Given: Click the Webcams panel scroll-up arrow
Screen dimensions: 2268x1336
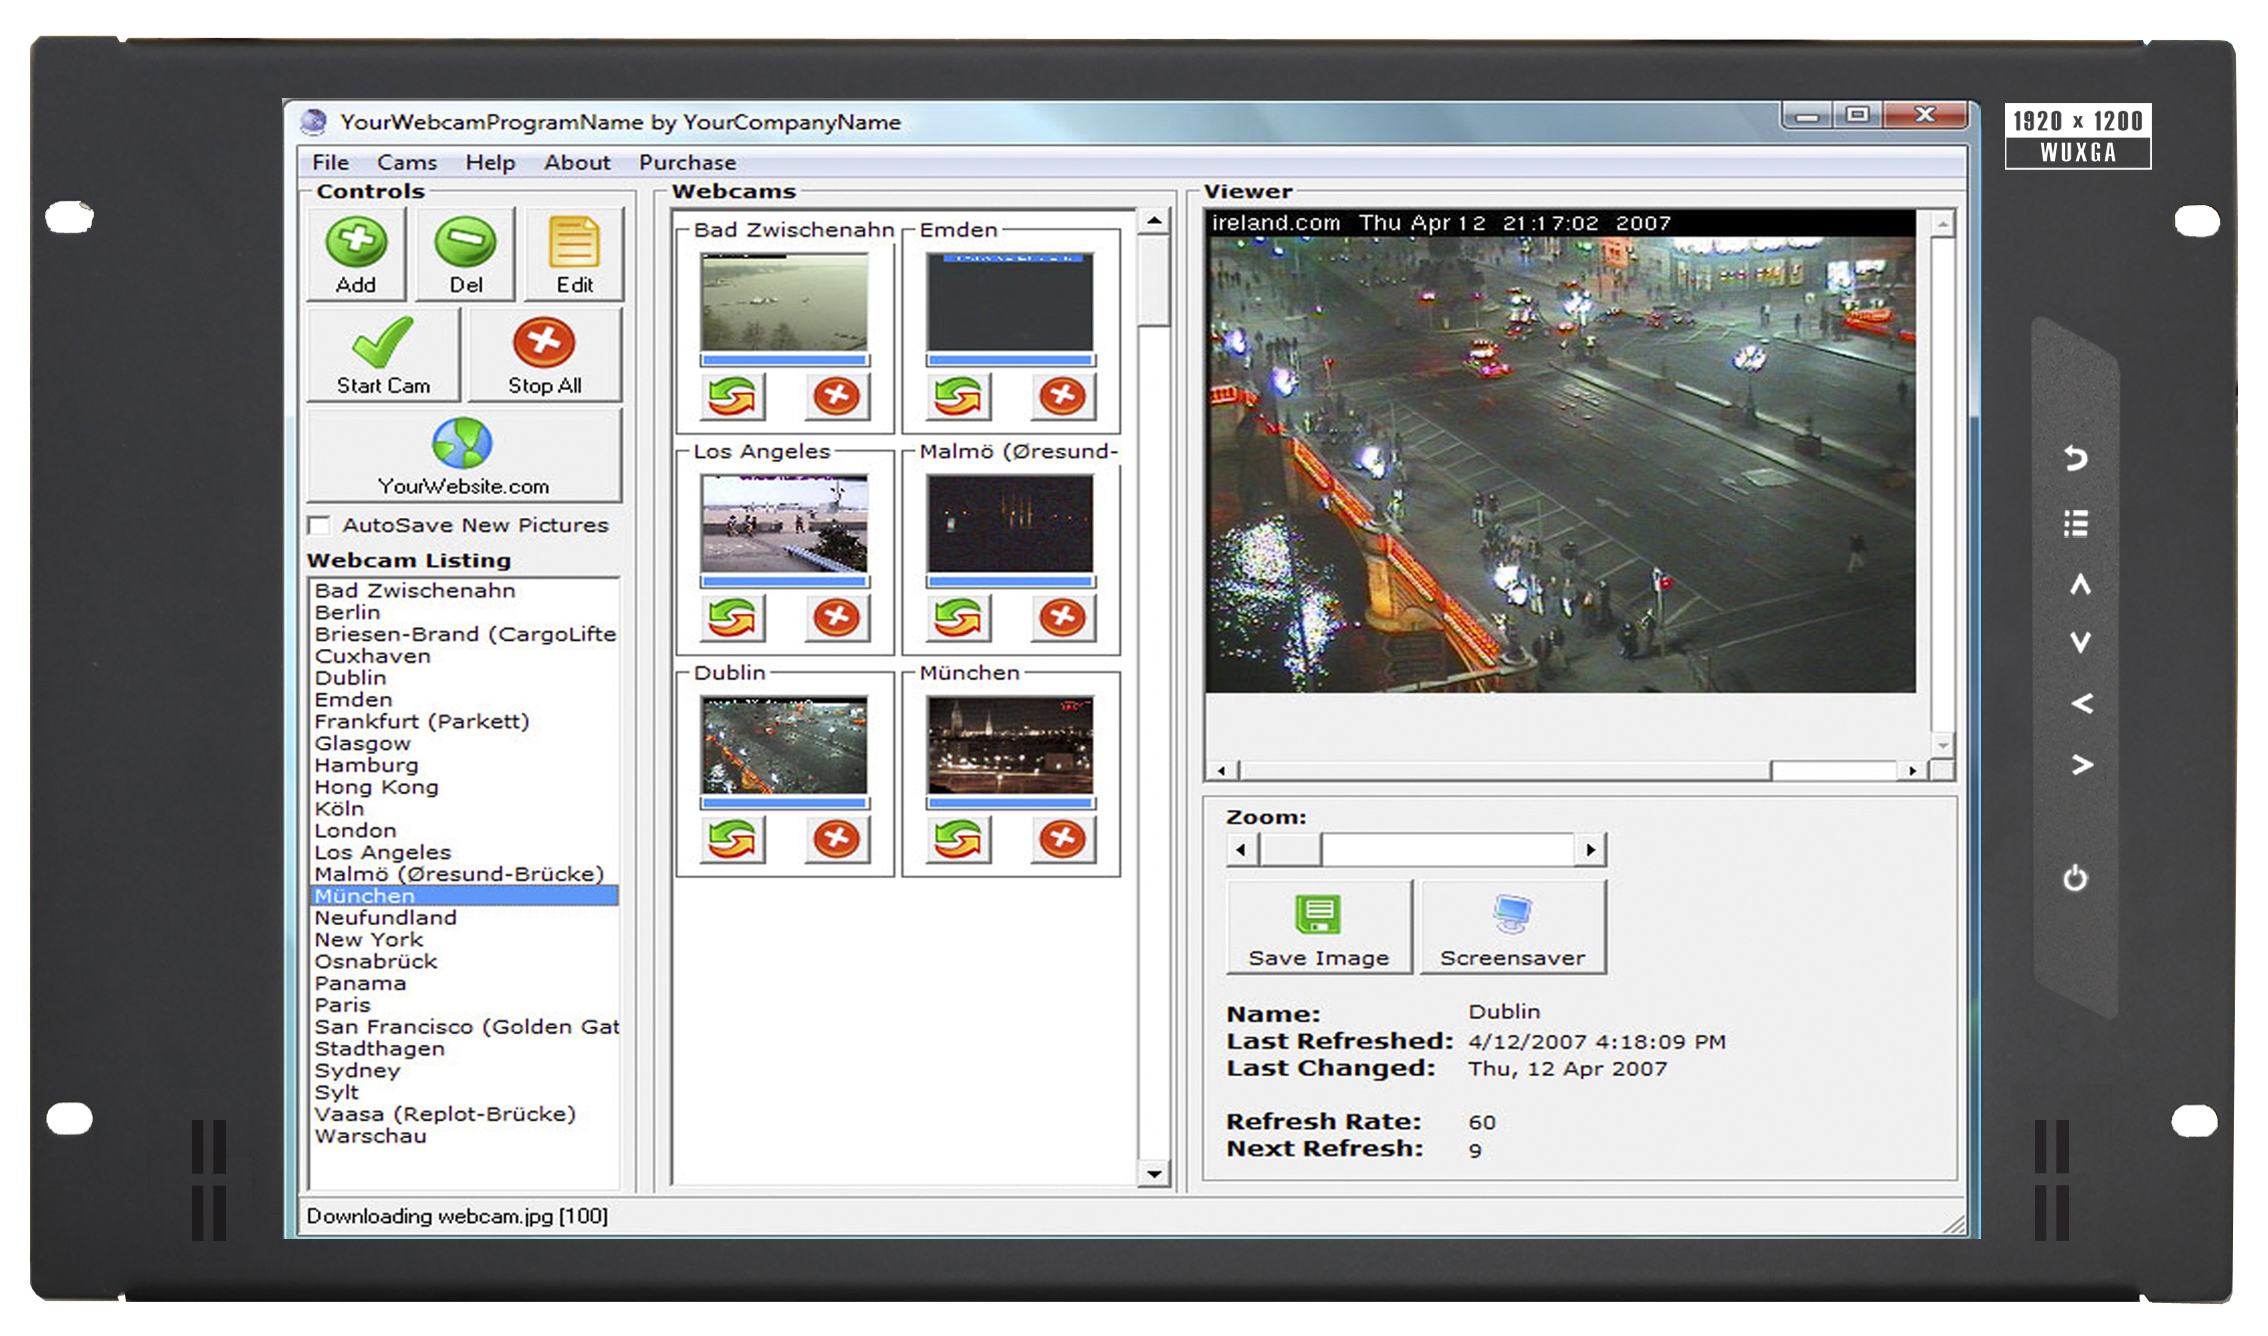Looking at the screenshot, I should pyautogui.click(x=1155, y=220).
